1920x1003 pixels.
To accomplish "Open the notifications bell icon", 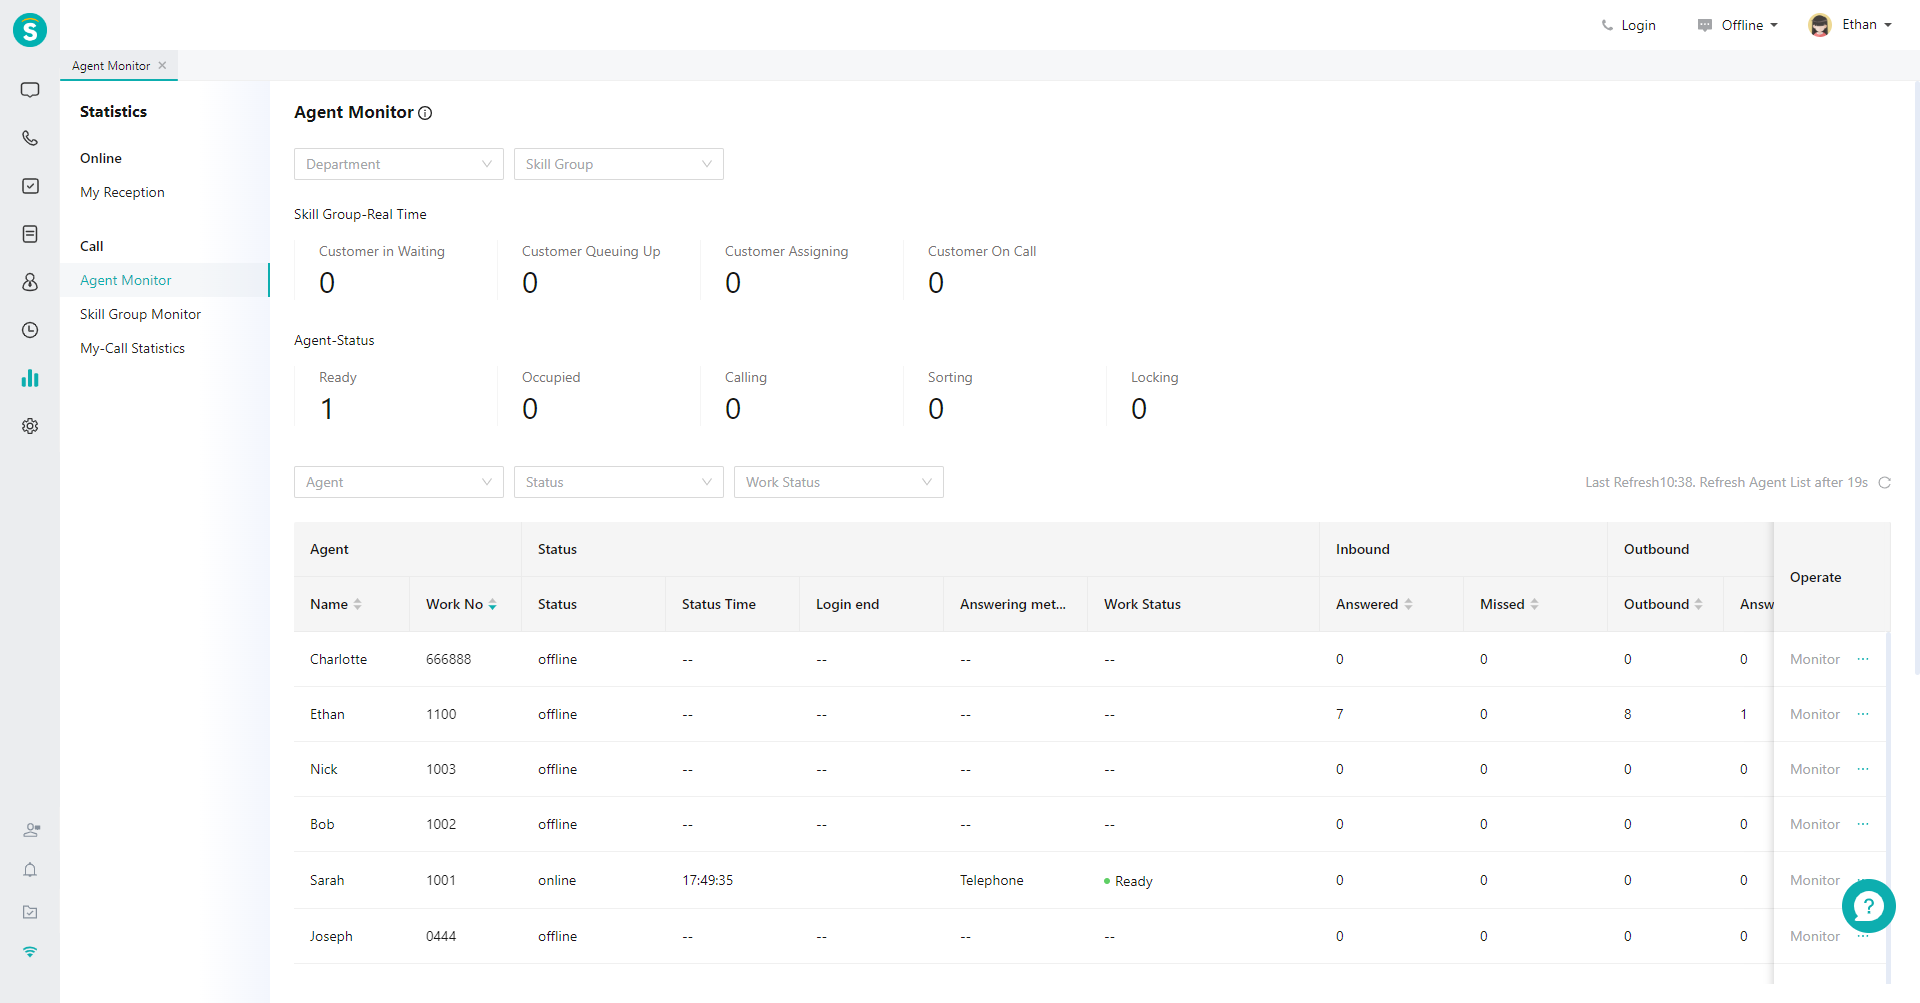I will [30, 870].
